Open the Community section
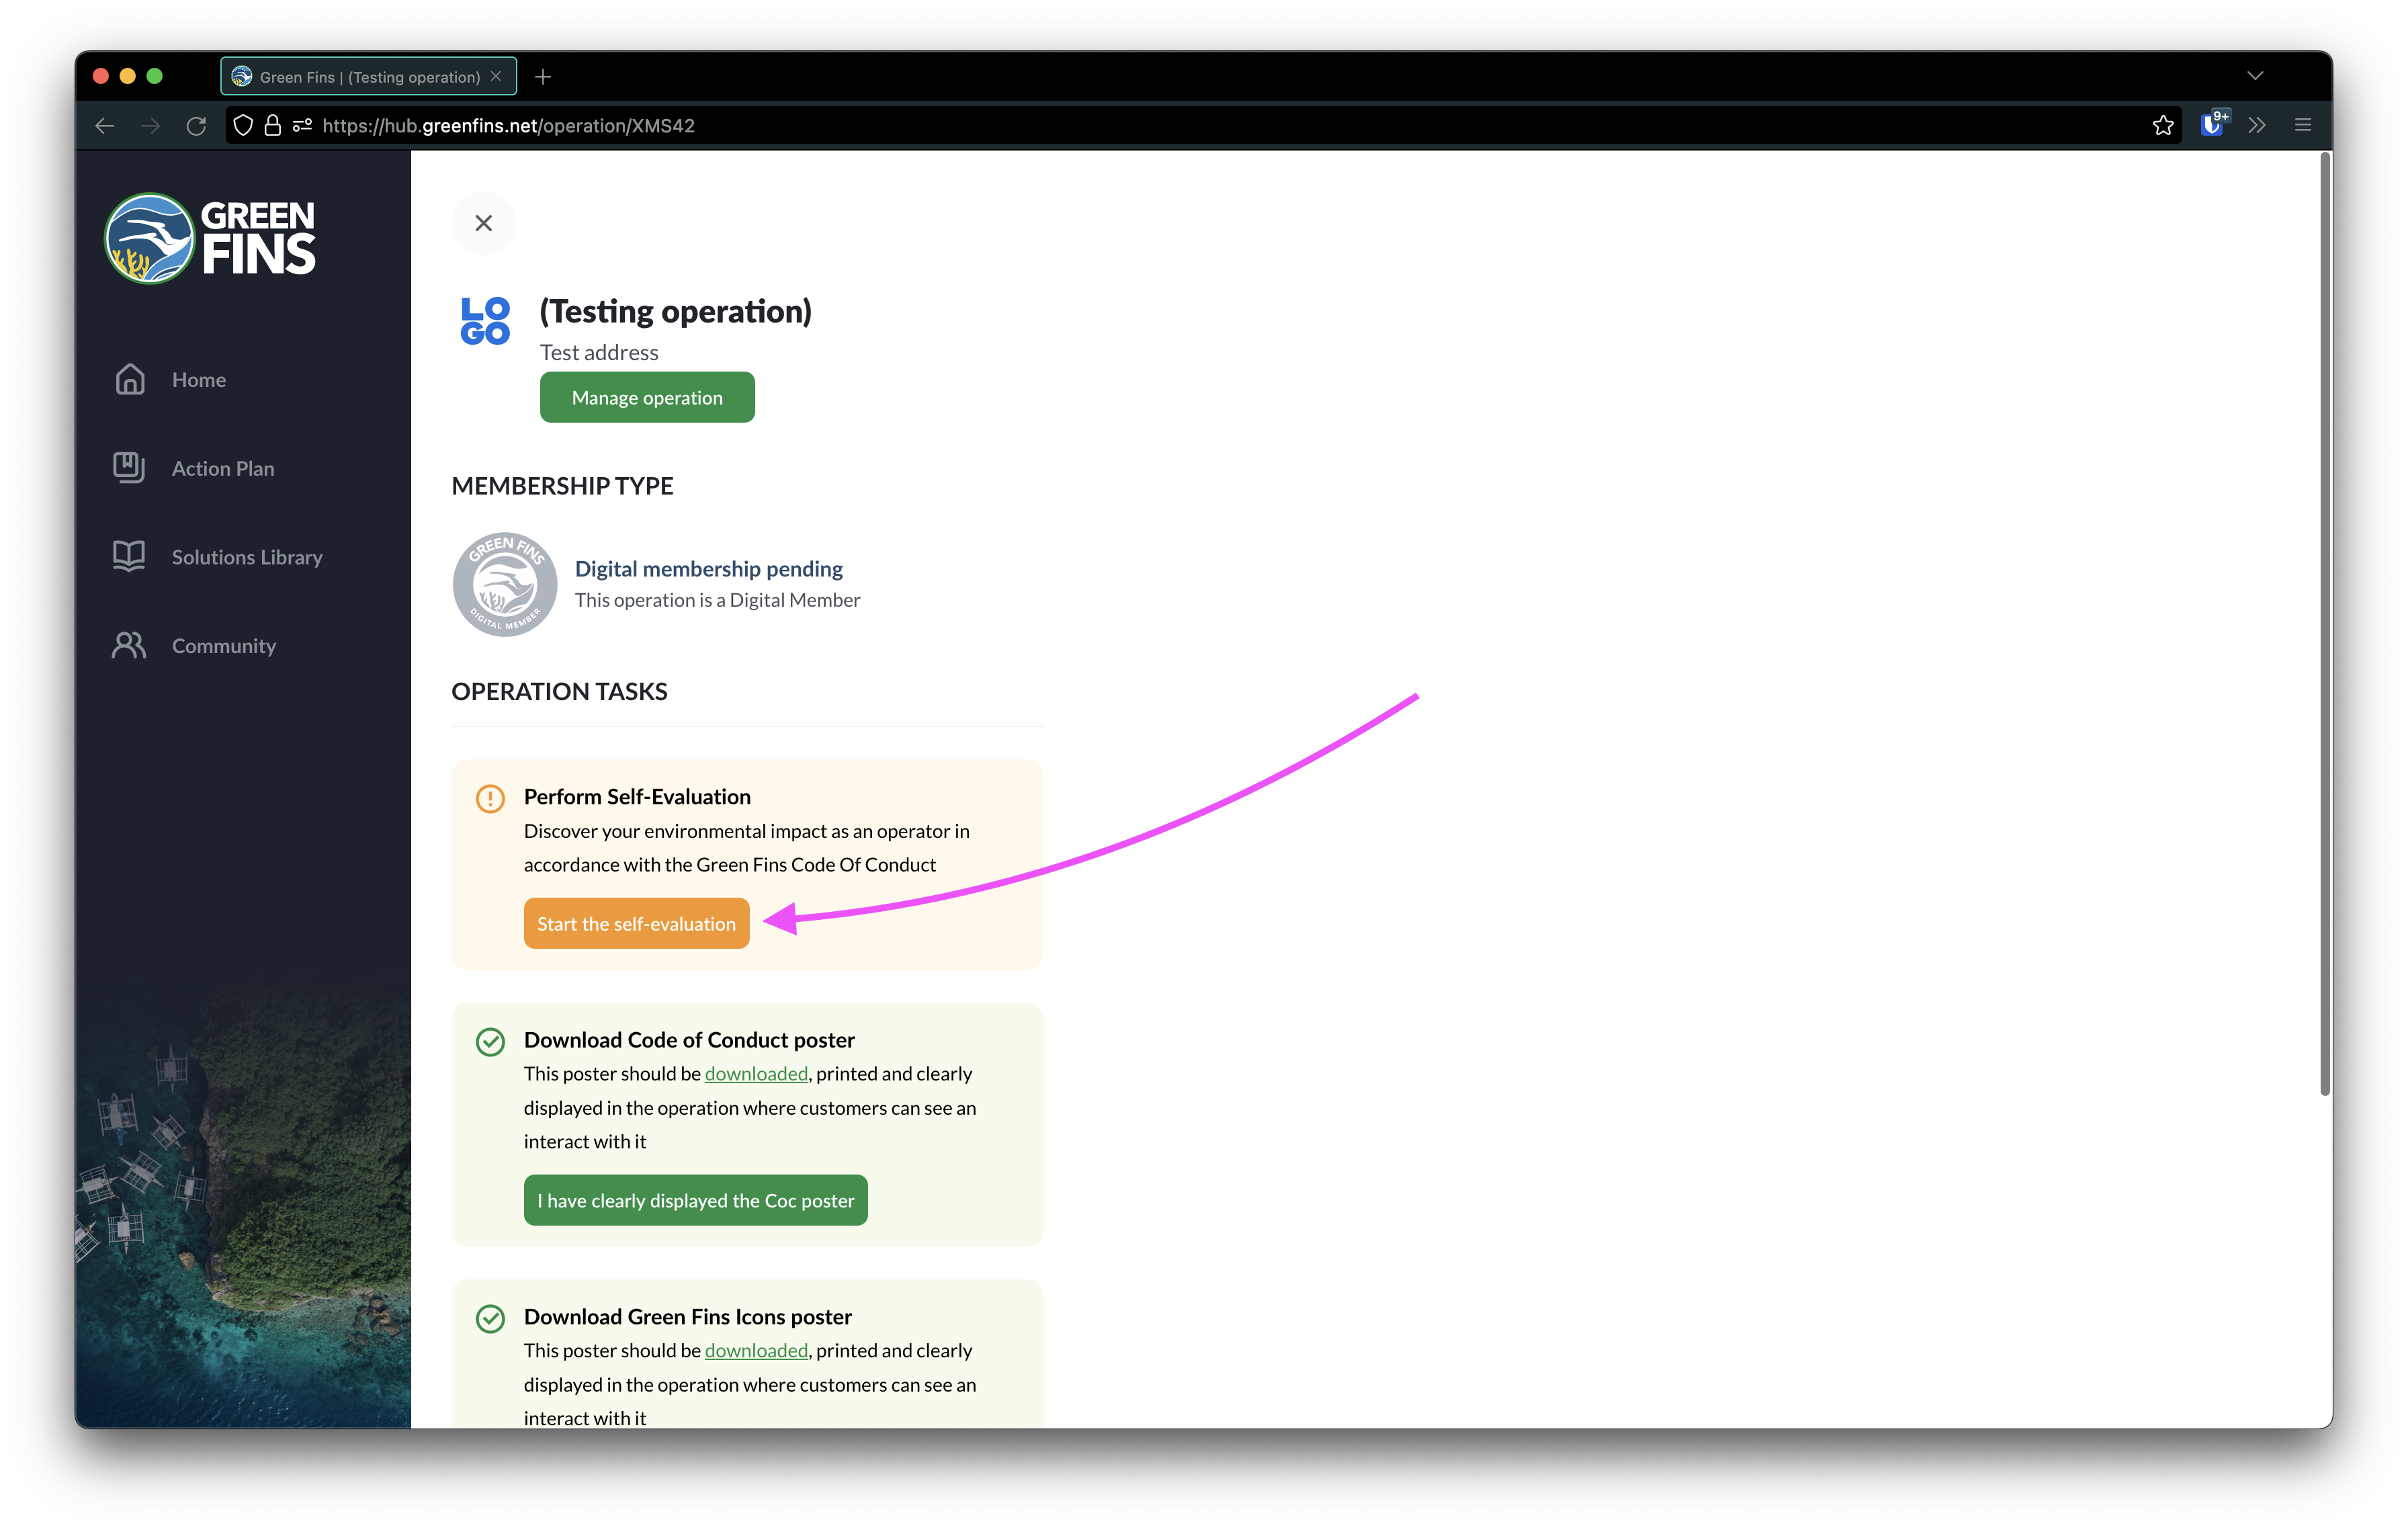 (x=223, y=646)
